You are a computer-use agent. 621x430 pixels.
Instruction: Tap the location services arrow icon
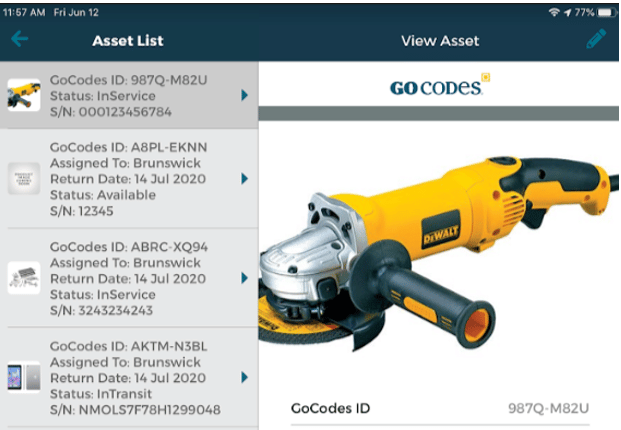[x=568, y=13]
